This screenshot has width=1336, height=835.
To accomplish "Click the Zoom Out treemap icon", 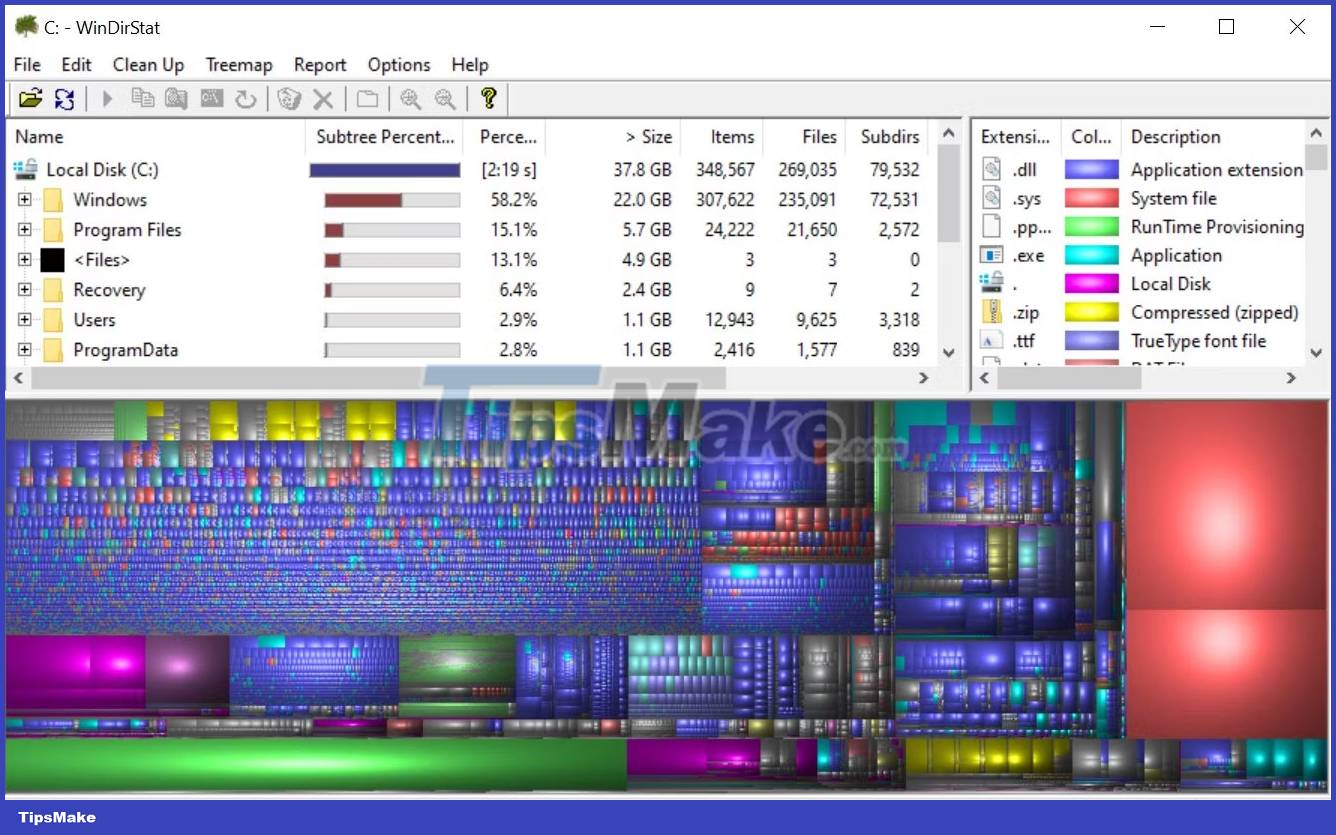I will pyautogui.click(x=446, y=98).
